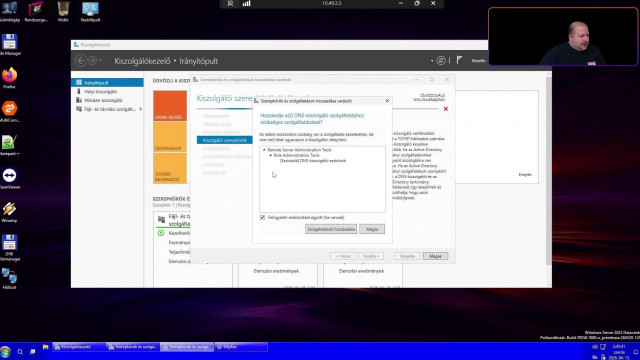Open the notification bell in system tray
This screenshot has width=640, height=360.
pos(636,351)
